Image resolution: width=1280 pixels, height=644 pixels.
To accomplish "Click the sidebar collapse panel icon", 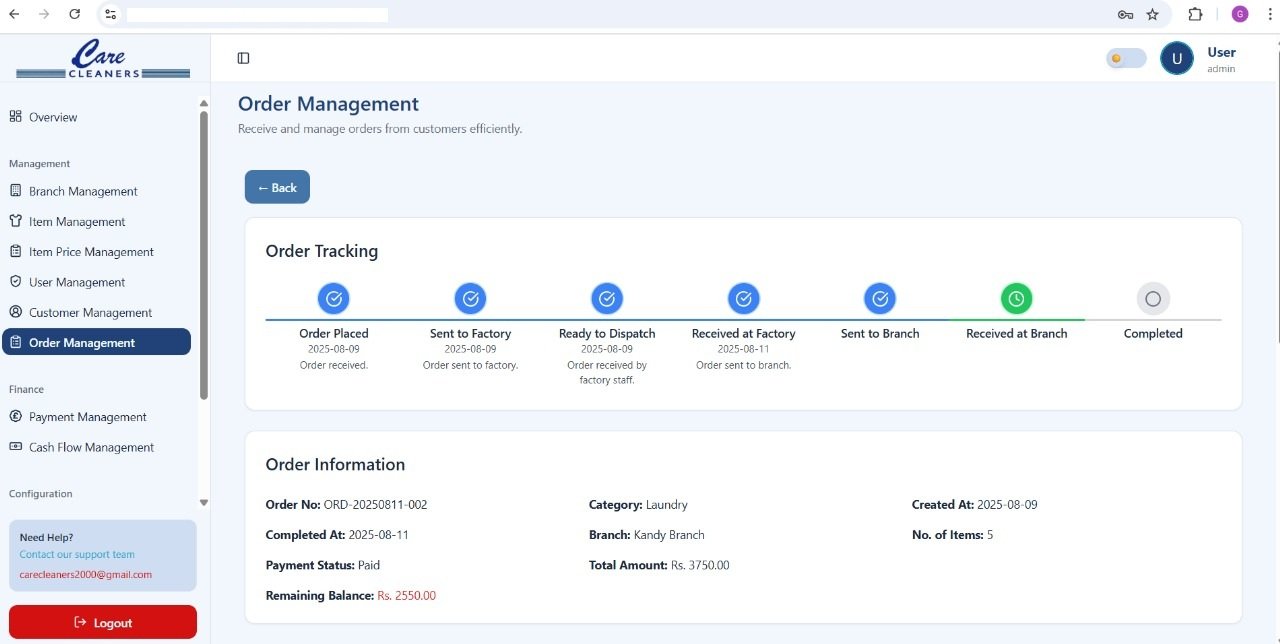I will pos(243,58).
